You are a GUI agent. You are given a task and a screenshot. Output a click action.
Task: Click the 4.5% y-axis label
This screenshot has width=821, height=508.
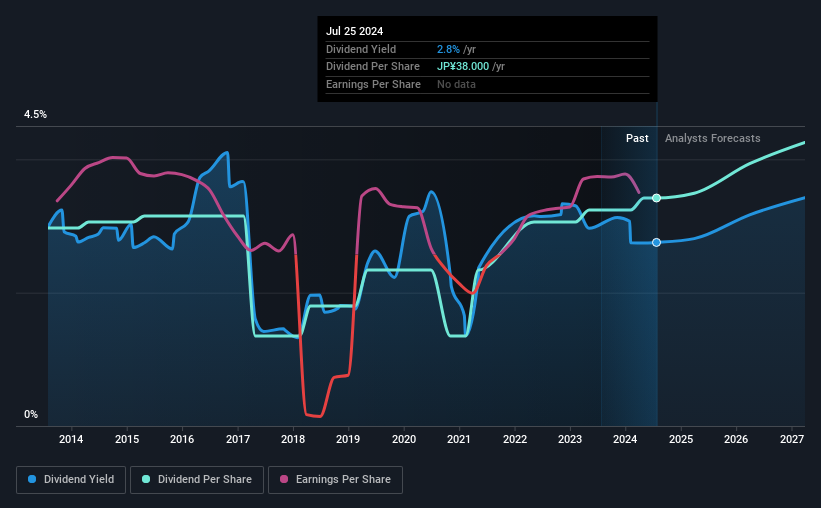tap(36, 115)
